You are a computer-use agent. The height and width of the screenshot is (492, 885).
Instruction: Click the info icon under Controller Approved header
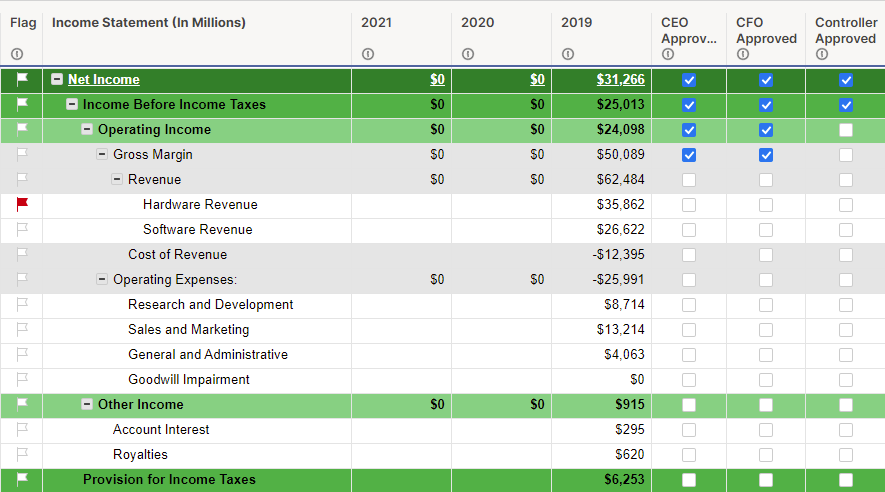coord(822,54)
